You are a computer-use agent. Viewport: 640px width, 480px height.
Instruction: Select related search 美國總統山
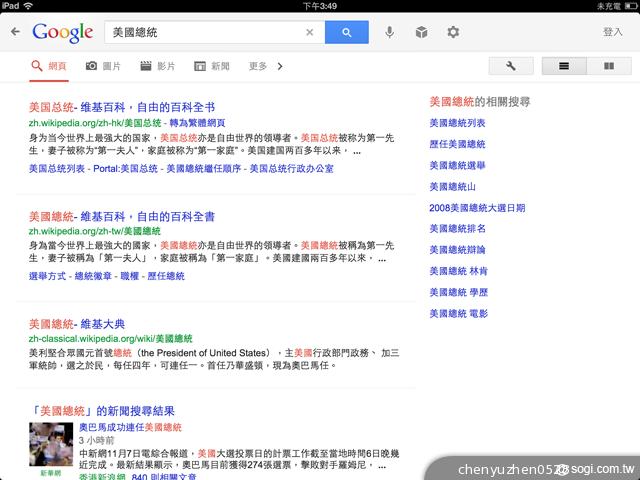coord(452,187)
